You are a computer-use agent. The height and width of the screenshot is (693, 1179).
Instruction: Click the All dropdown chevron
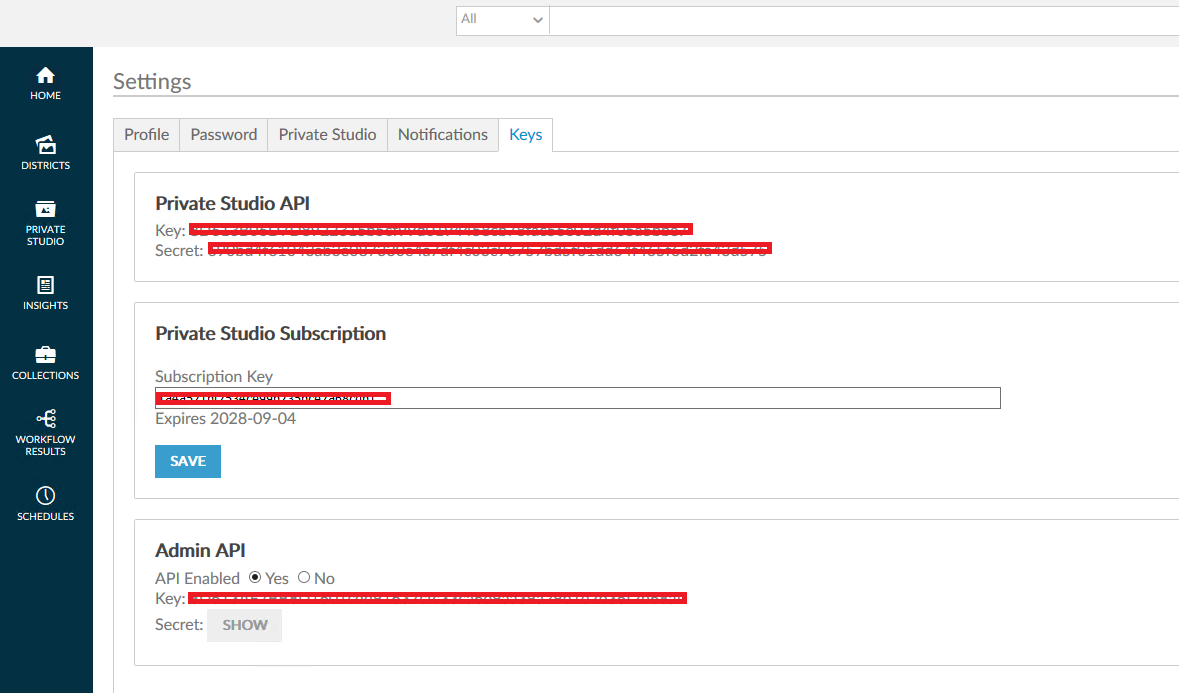coord(537,19)
